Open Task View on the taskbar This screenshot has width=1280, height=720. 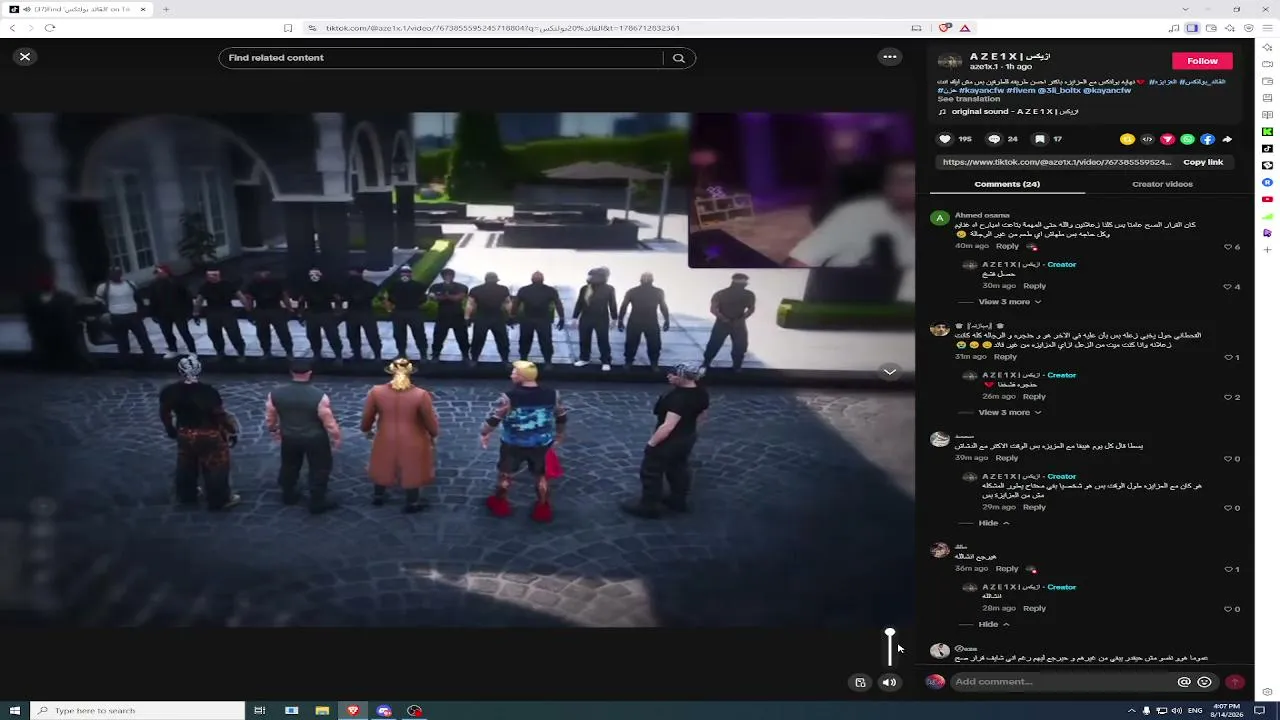pyautogui.click(x=259, y=711)
